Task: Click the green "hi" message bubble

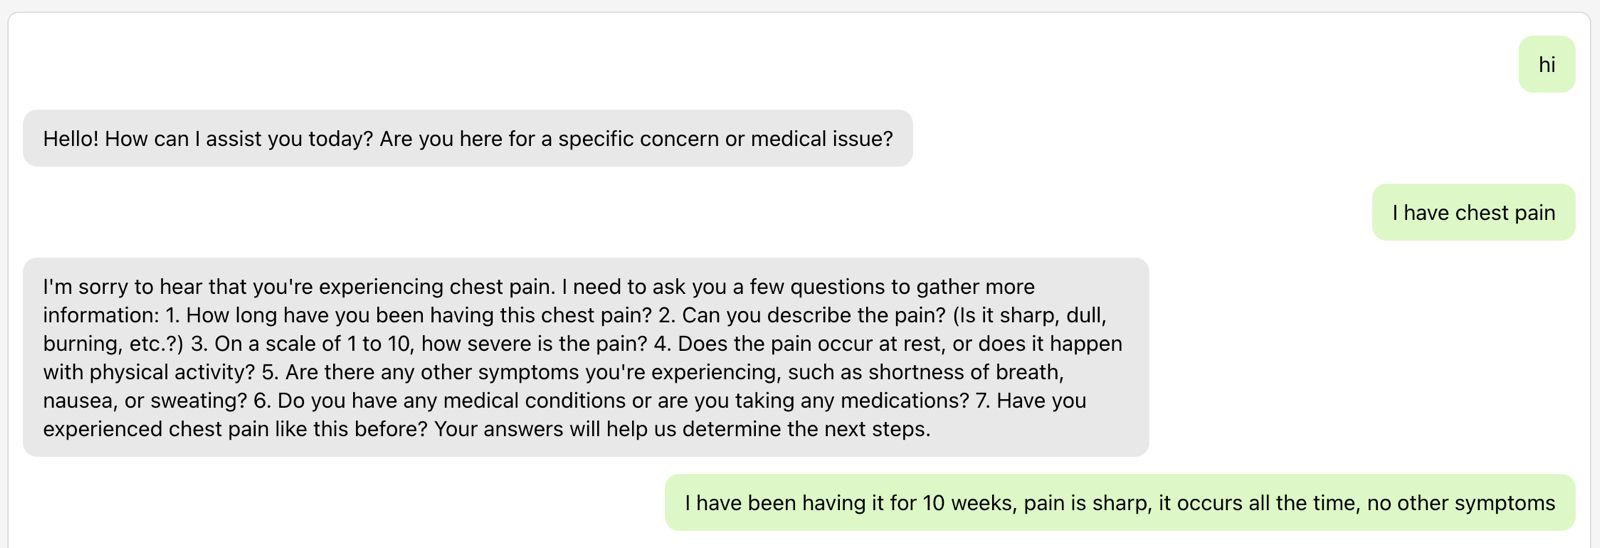Action: pos(1546,65)
